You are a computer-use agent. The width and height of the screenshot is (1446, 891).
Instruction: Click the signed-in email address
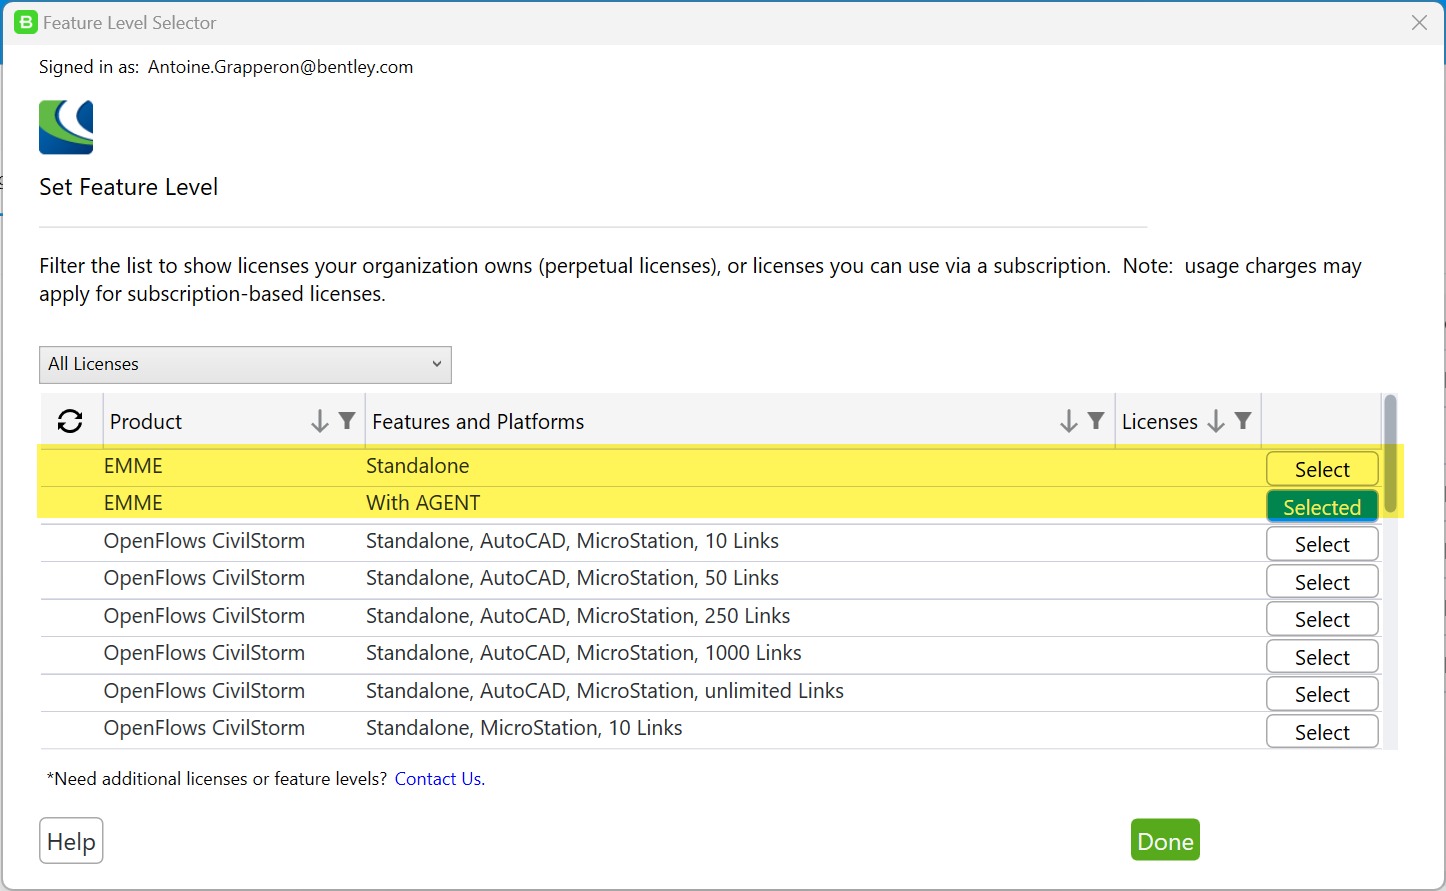(280, 66)
